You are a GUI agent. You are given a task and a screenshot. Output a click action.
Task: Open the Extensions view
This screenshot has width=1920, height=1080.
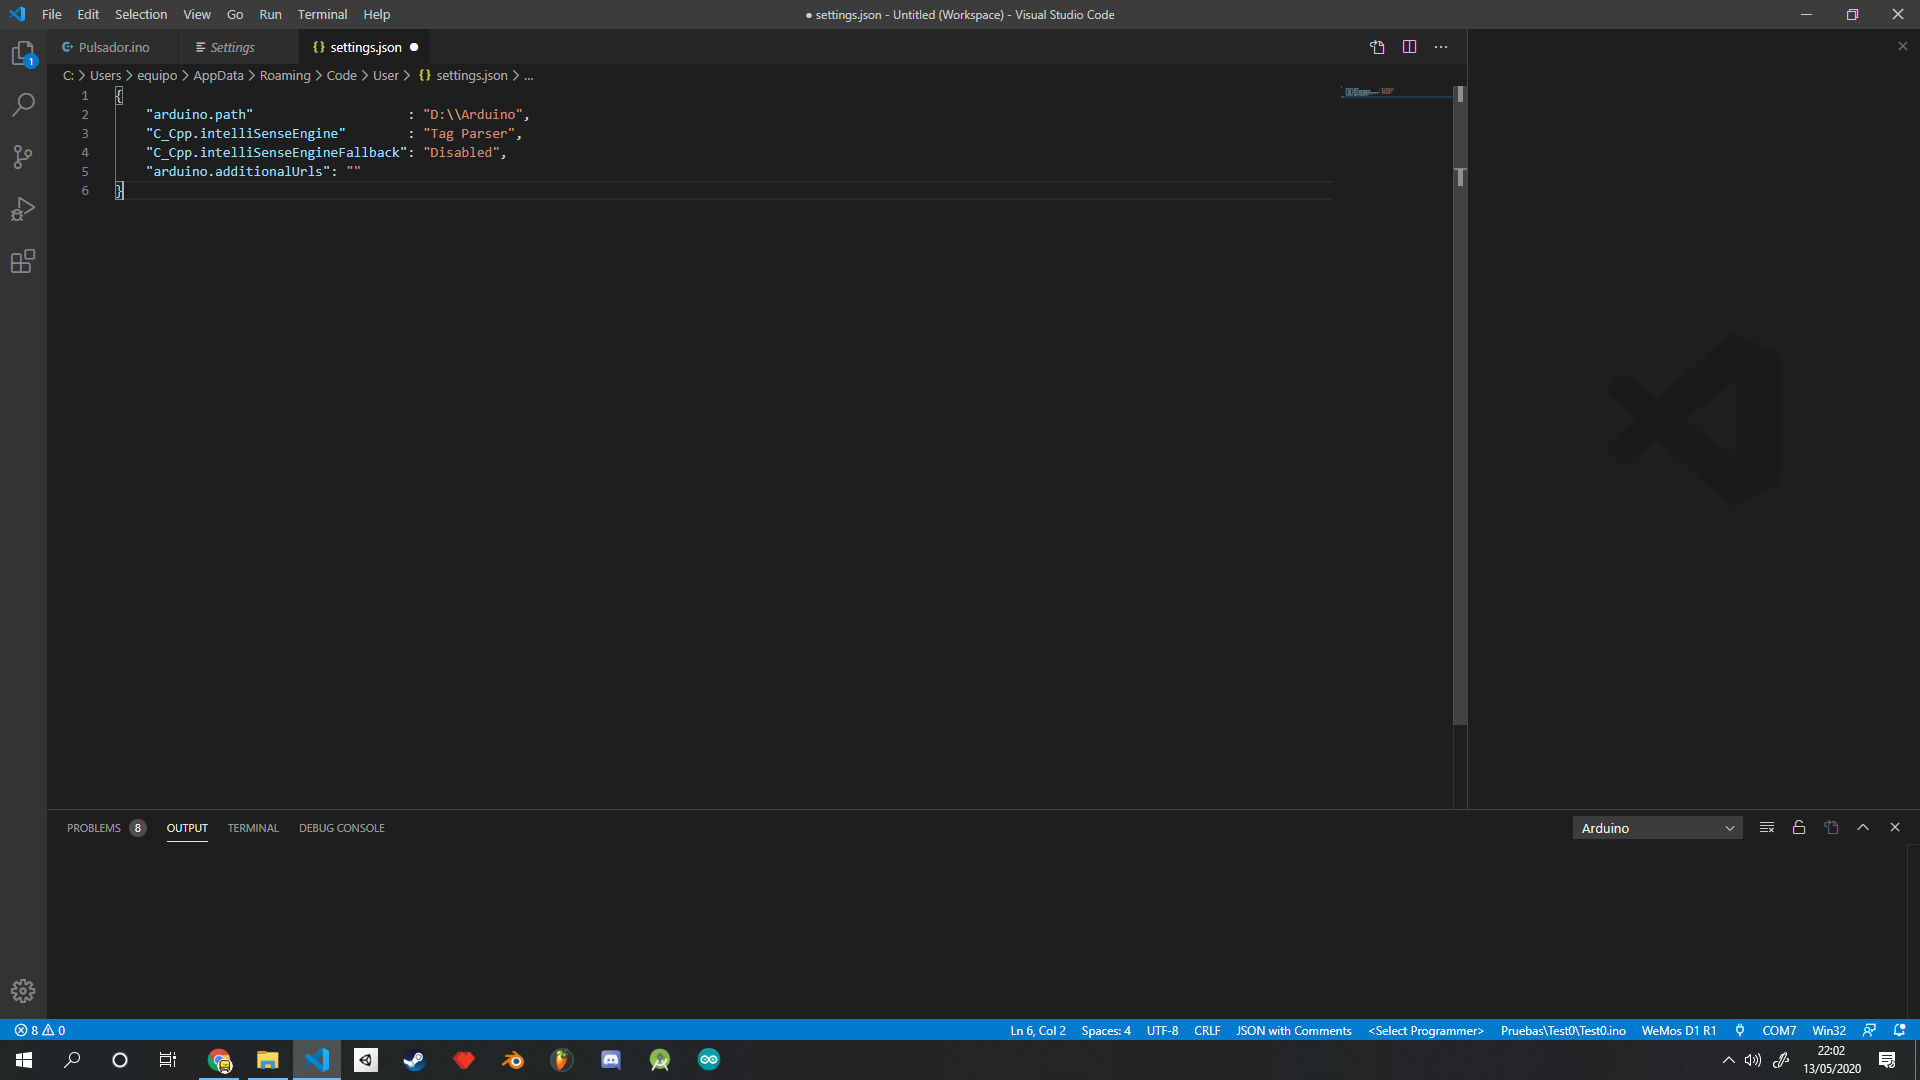click(22, 261)
